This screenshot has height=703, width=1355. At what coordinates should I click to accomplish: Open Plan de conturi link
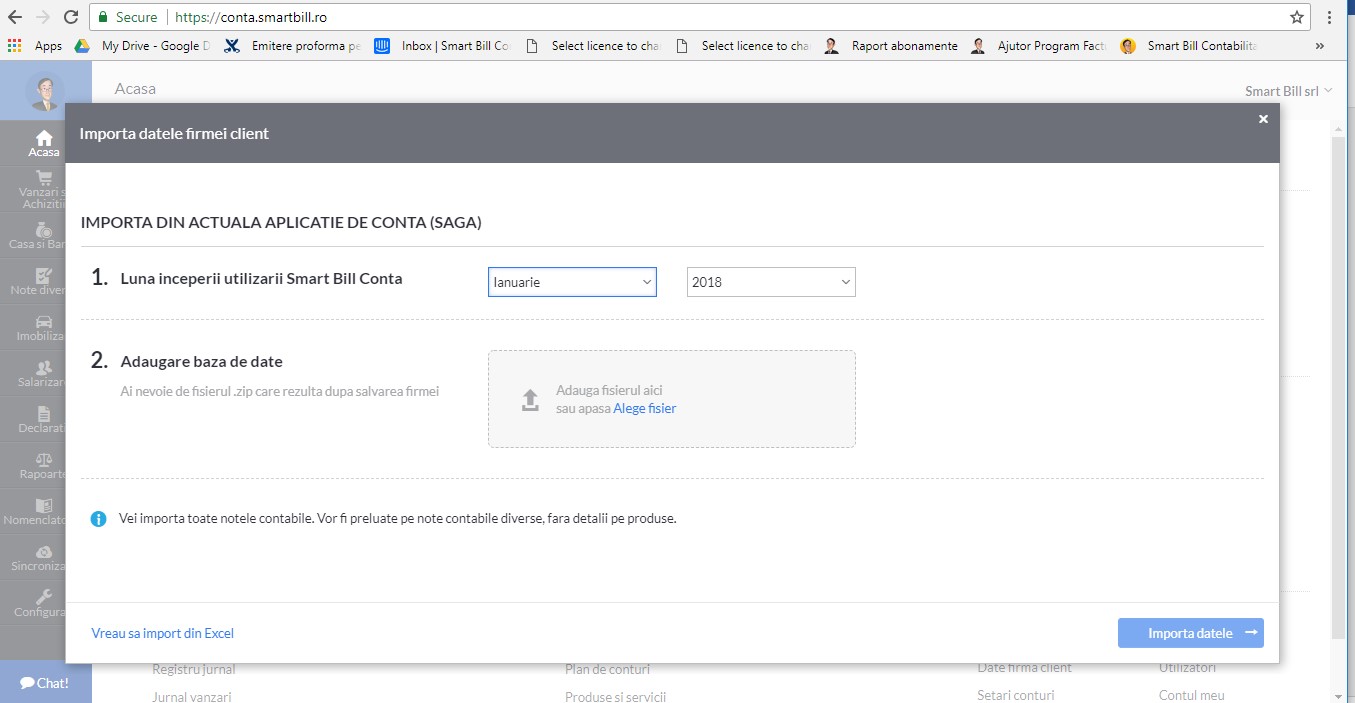(x=607, y=669)
